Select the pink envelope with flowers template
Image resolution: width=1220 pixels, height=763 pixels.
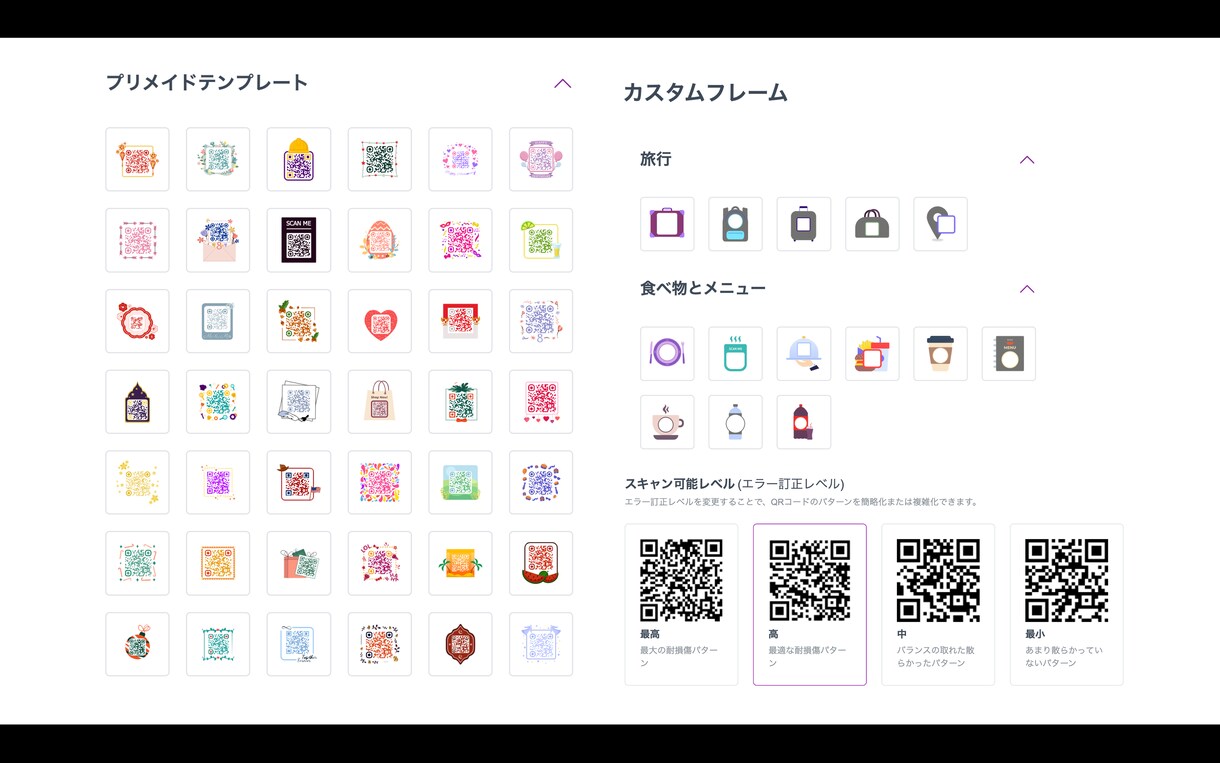point(218,240)
